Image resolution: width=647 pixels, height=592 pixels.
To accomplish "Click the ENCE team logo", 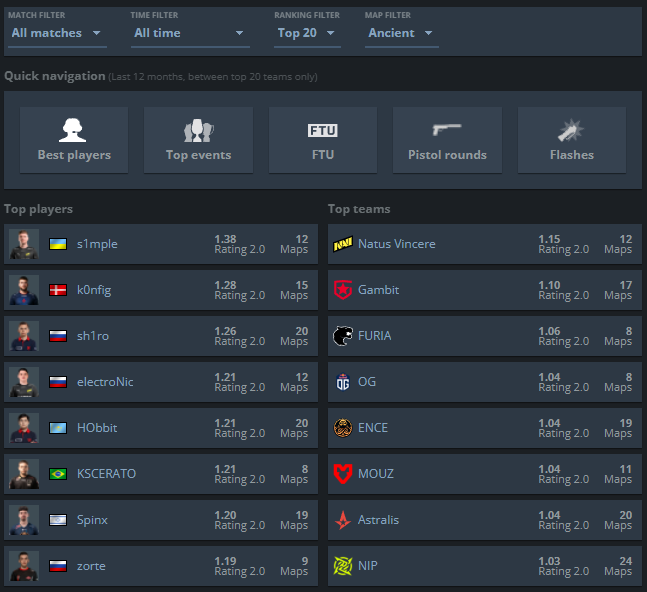I will tap(343, 428).
